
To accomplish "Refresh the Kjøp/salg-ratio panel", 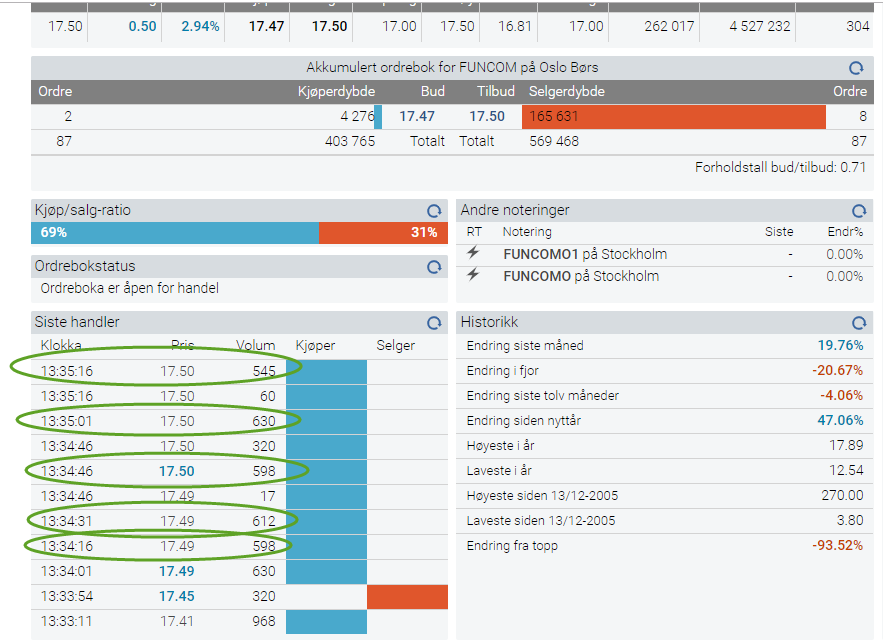I will pyautogui.click(x=434, y=211).
